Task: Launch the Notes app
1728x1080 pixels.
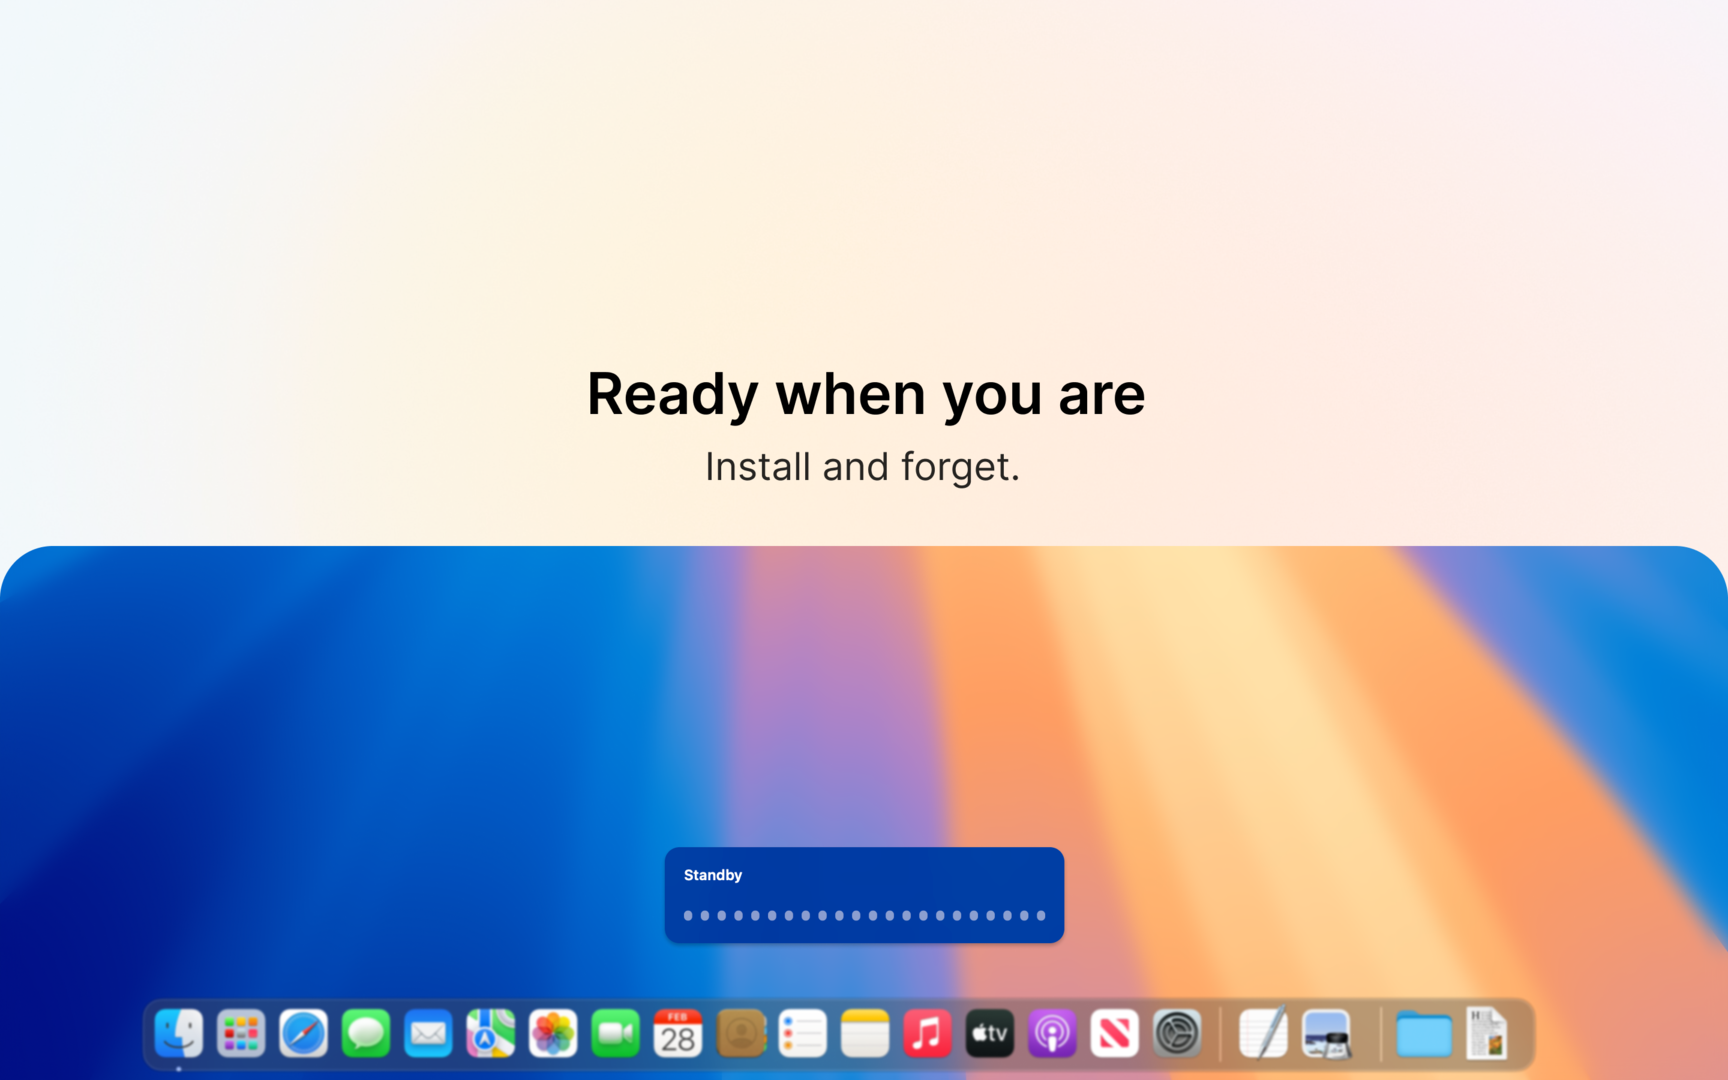Action: pyautogui.click(x=865, y=1033)
